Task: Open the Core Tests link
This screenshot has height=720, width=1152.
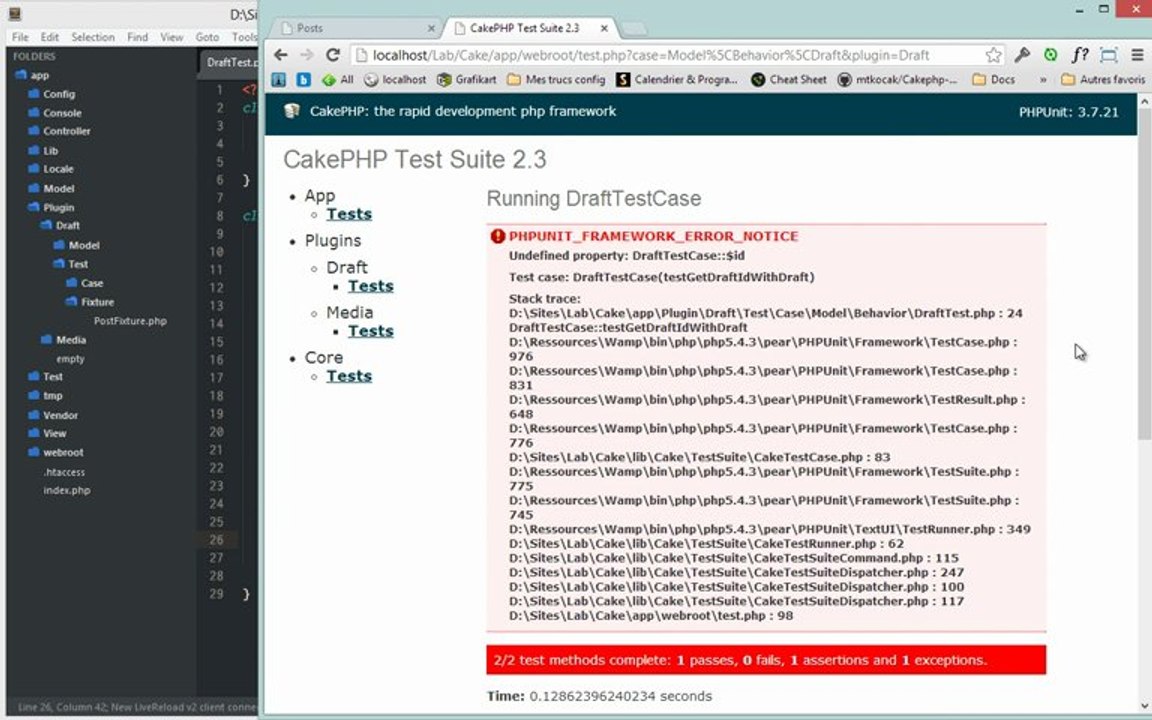Action: pyautogui.click(x=349, y=375)
